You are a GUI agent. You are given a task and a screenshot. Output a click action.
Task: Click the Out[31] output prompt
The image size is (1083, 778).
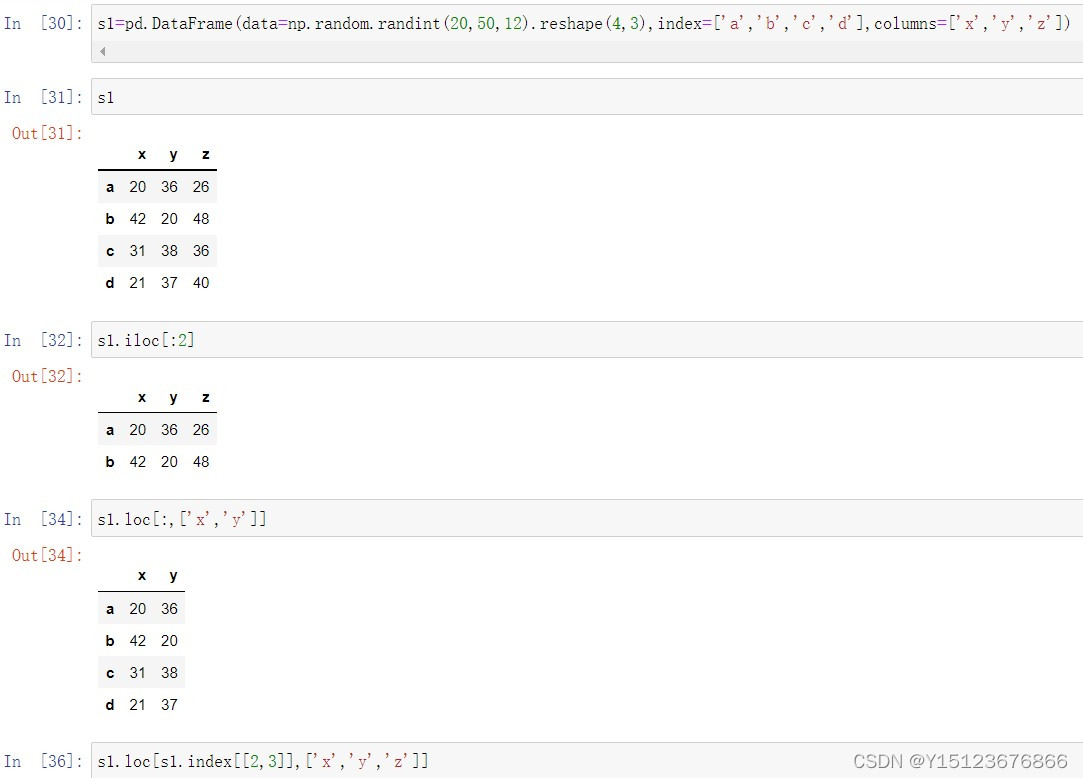47,133
